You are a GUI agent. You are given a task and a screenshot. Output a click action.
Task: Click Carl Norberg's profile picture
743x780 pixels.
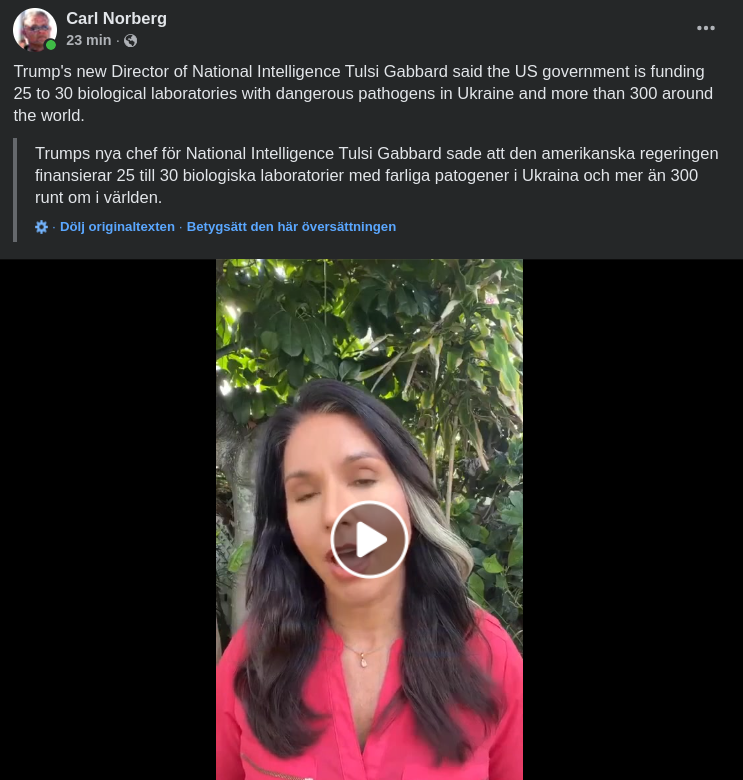coord(34,28)
